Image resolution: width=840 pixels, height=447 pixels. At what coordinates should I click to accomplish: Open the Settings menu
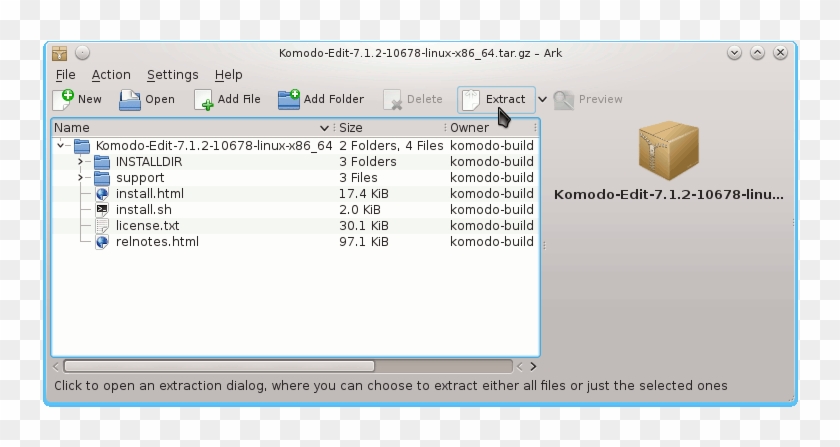(x=172, y=75)
